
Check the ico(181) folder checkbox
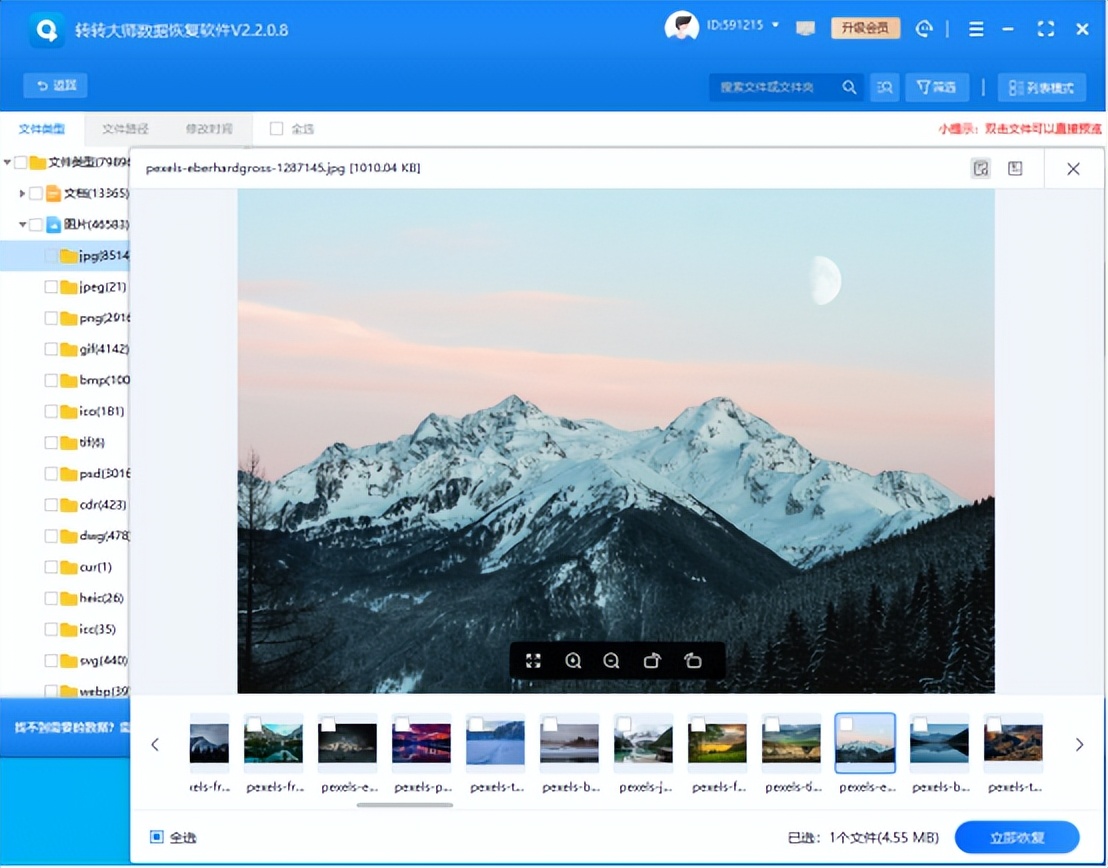51,411
